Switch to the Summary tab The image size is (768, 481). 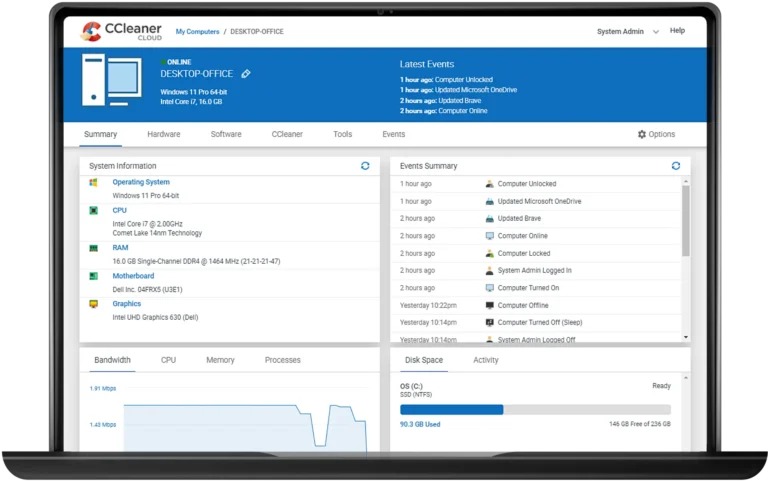point(100,134)
